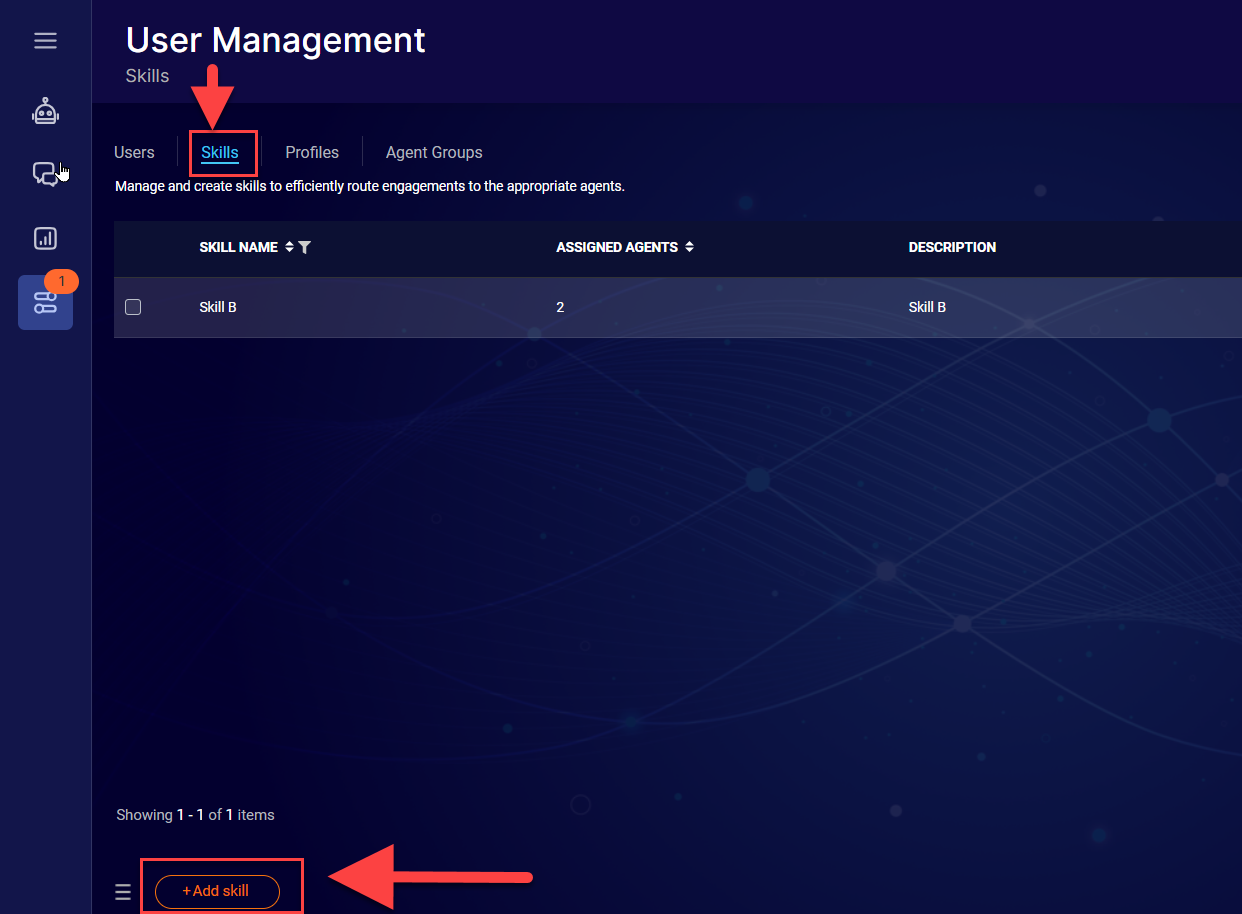Click the User Management page title
The width and height of the screenshot is (1242, 914).
[x=276, y=40]
